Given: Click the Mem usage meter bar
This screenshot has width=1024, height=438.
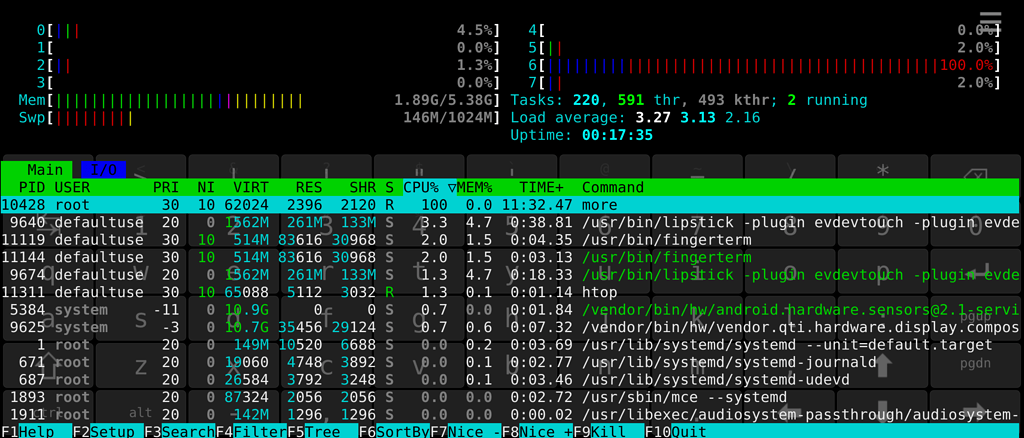Looking at the screenshot, I should [x=259, y=101].
